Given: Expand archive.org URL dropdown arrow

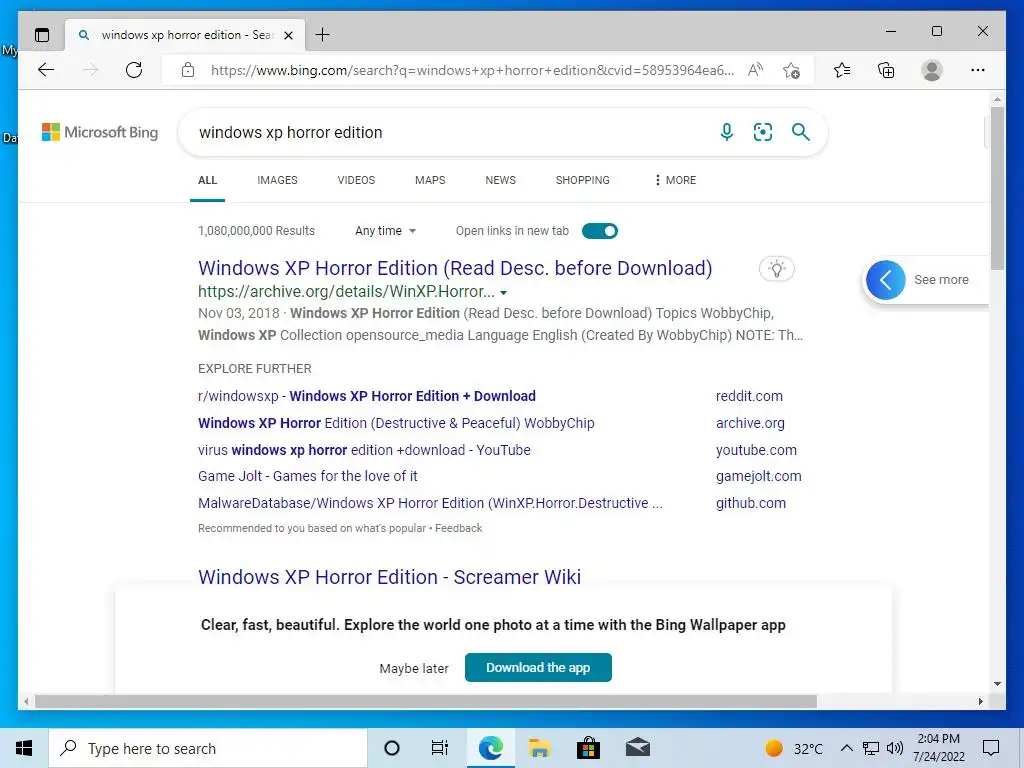Looking at the screenshot, I should (504, 293).
